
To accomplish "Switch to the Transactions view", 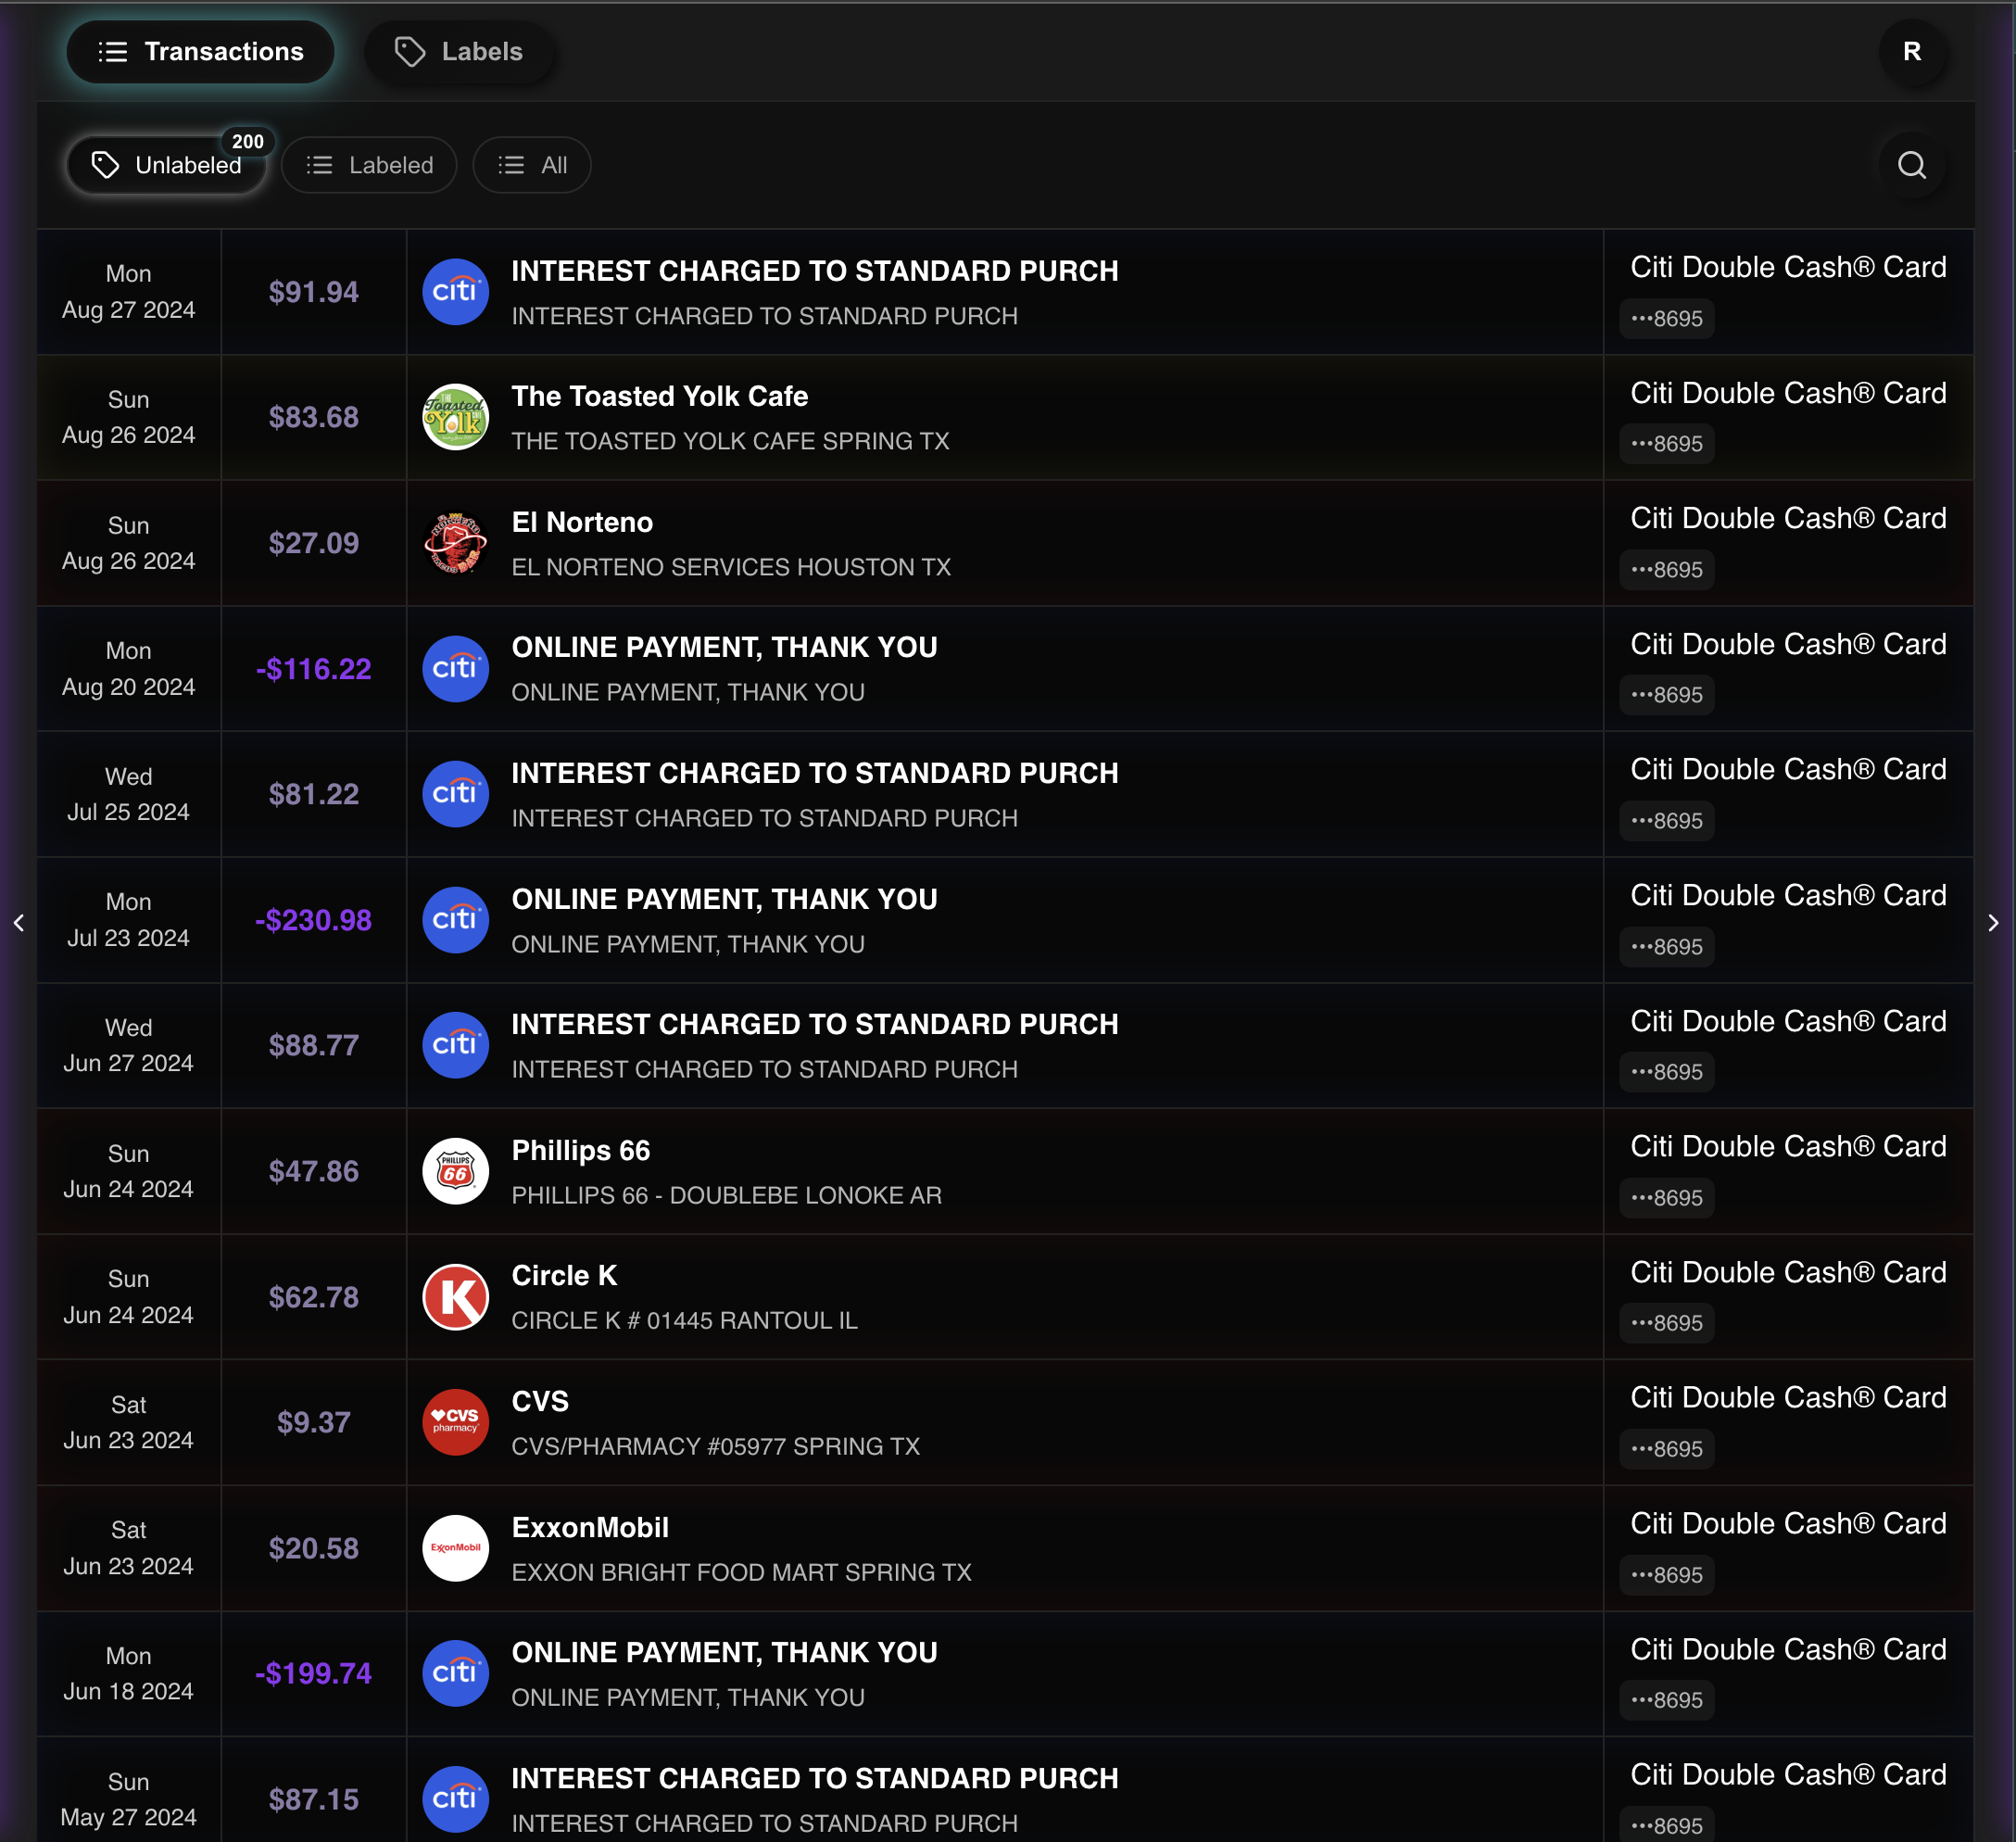I will click(x=199, y=52).
